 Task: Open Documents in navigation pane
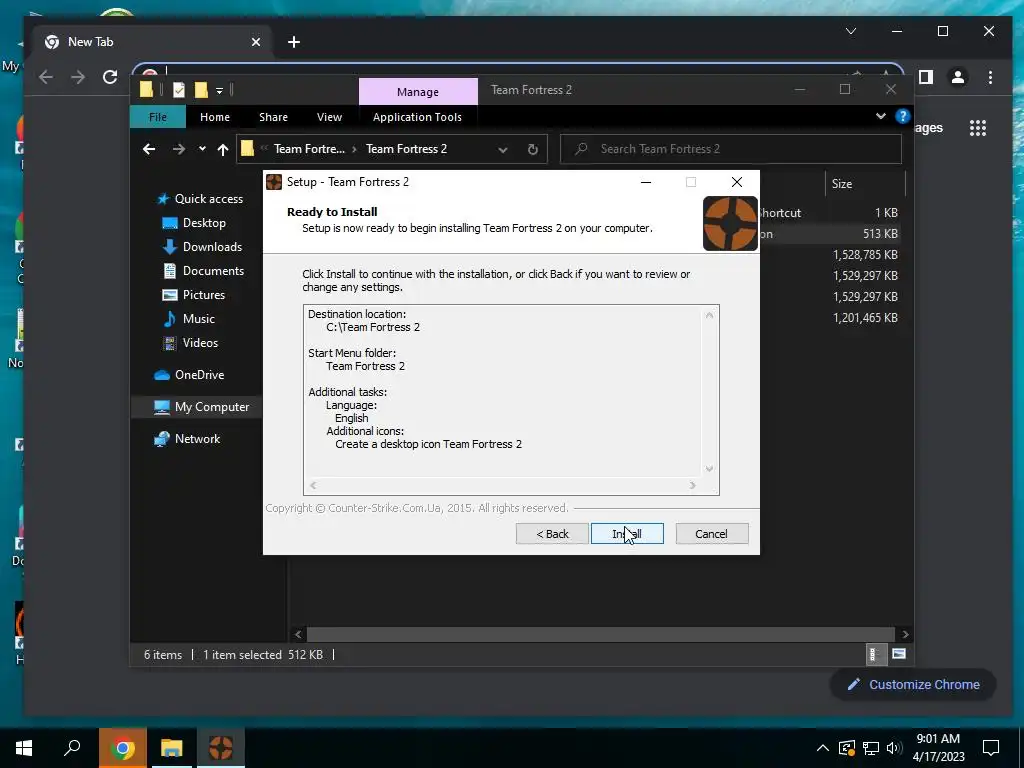click(203, 270)
